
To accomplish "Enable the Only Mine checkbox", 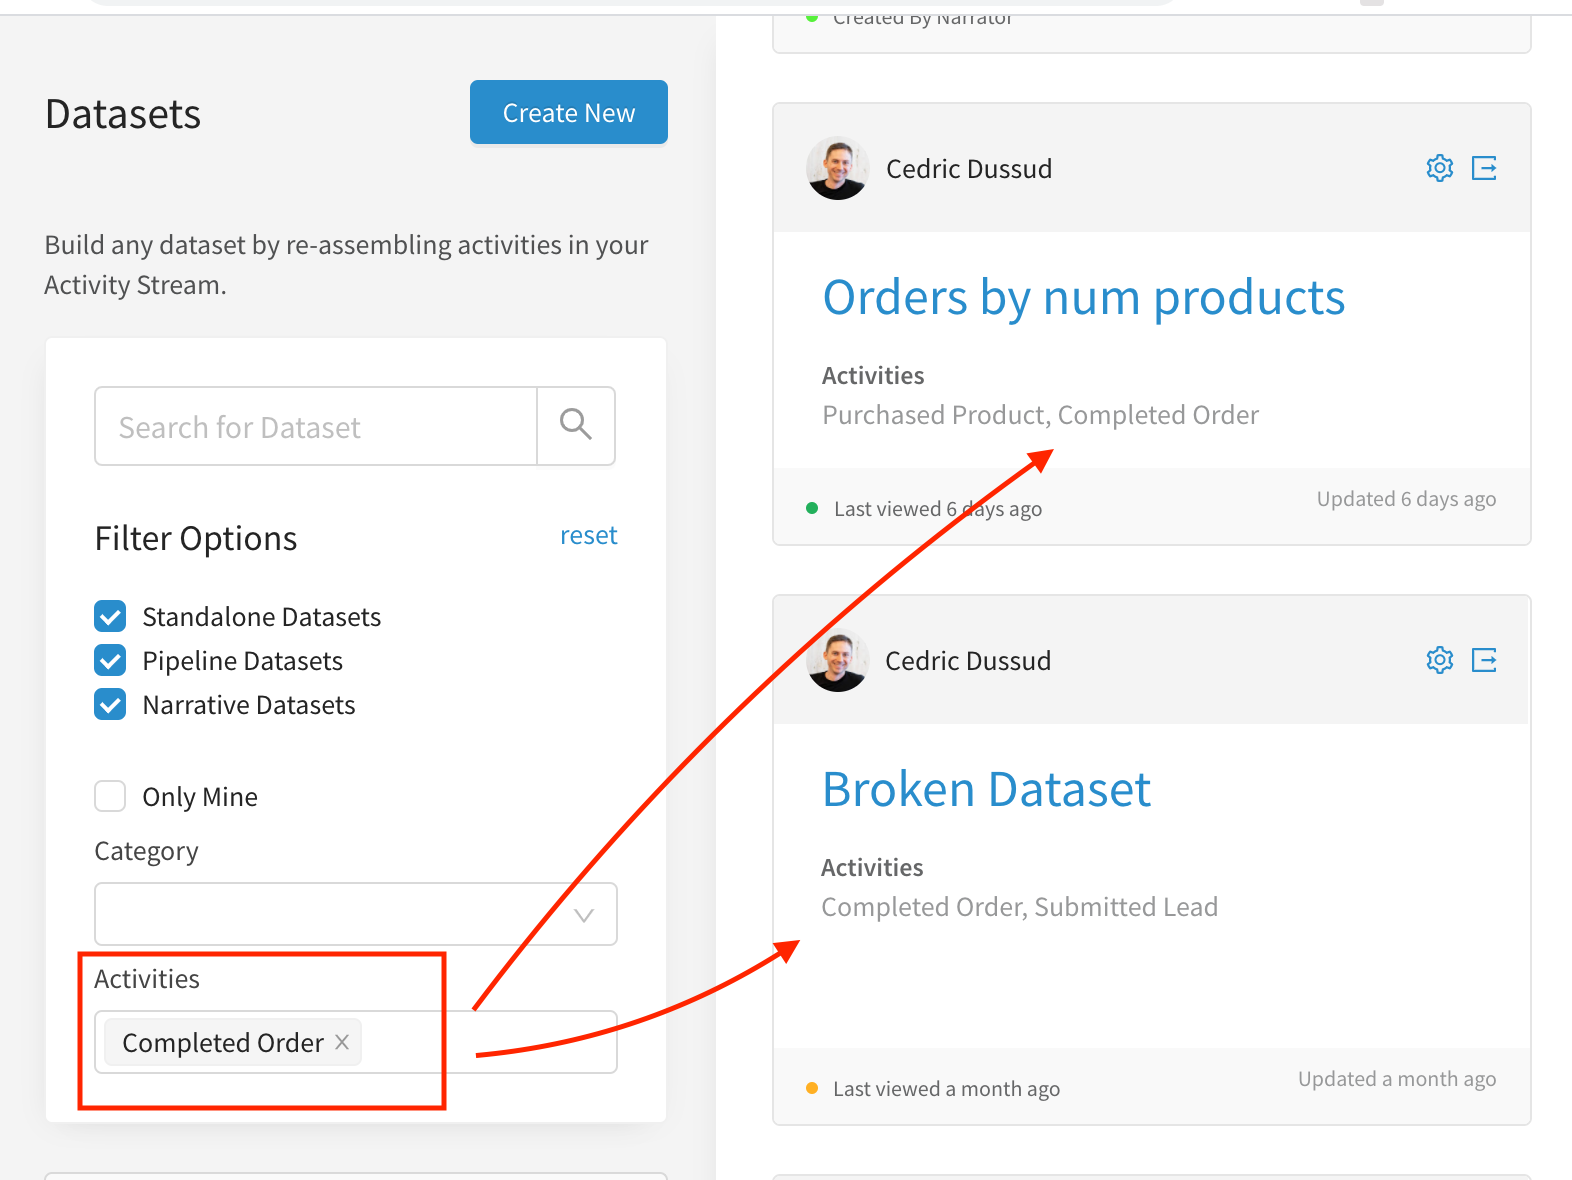I will tap(110, 796).
